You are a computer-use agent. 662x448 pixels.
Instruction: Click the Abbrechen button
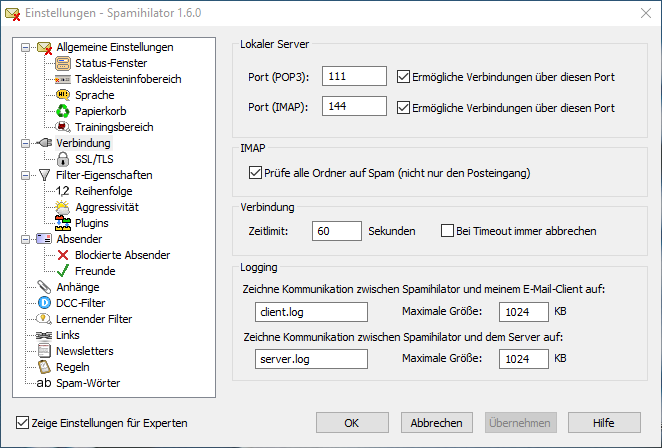pyautogui.click(x=437, y=423)
